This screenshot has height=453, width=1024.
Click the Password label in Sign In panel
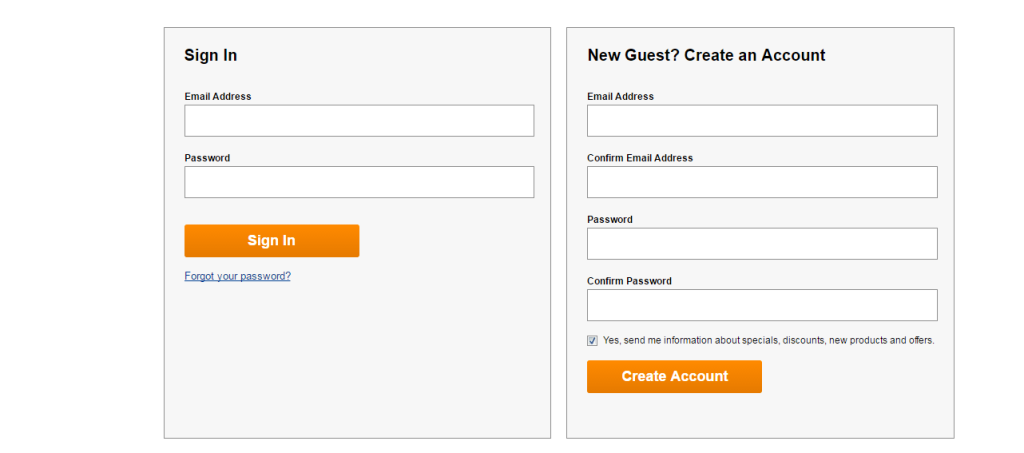click(x=207, y=158)
